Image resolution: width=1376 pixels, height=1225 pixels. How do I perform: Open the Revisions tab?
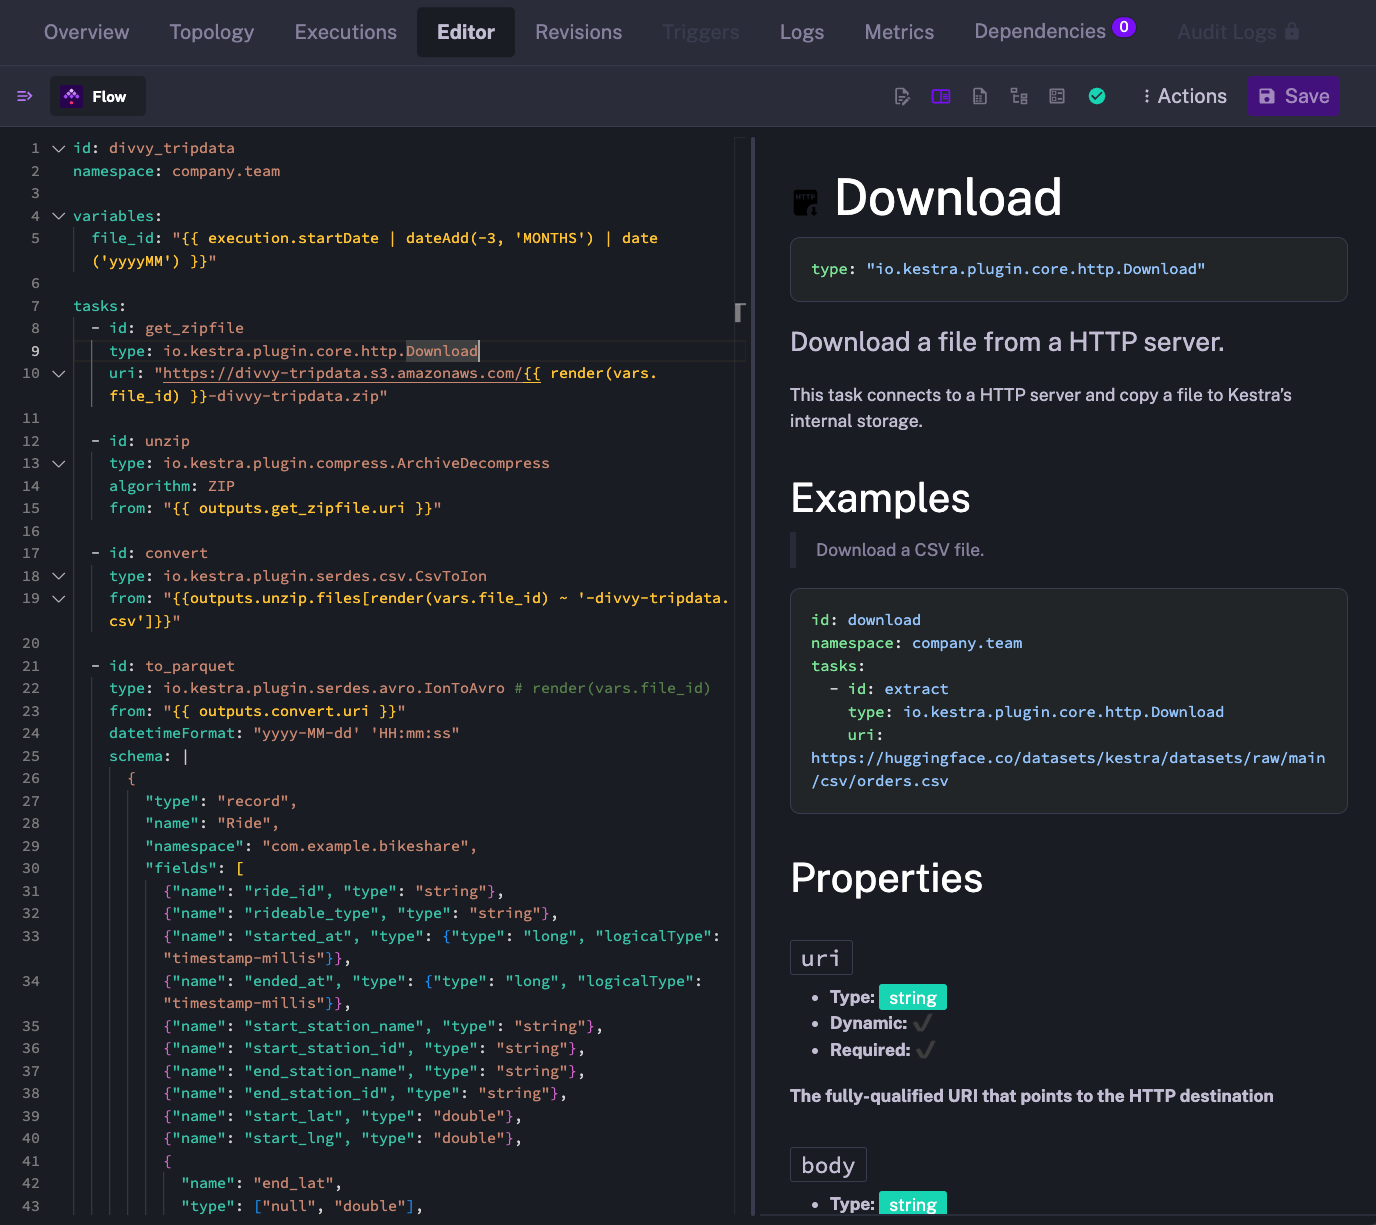tap(578, 32)
